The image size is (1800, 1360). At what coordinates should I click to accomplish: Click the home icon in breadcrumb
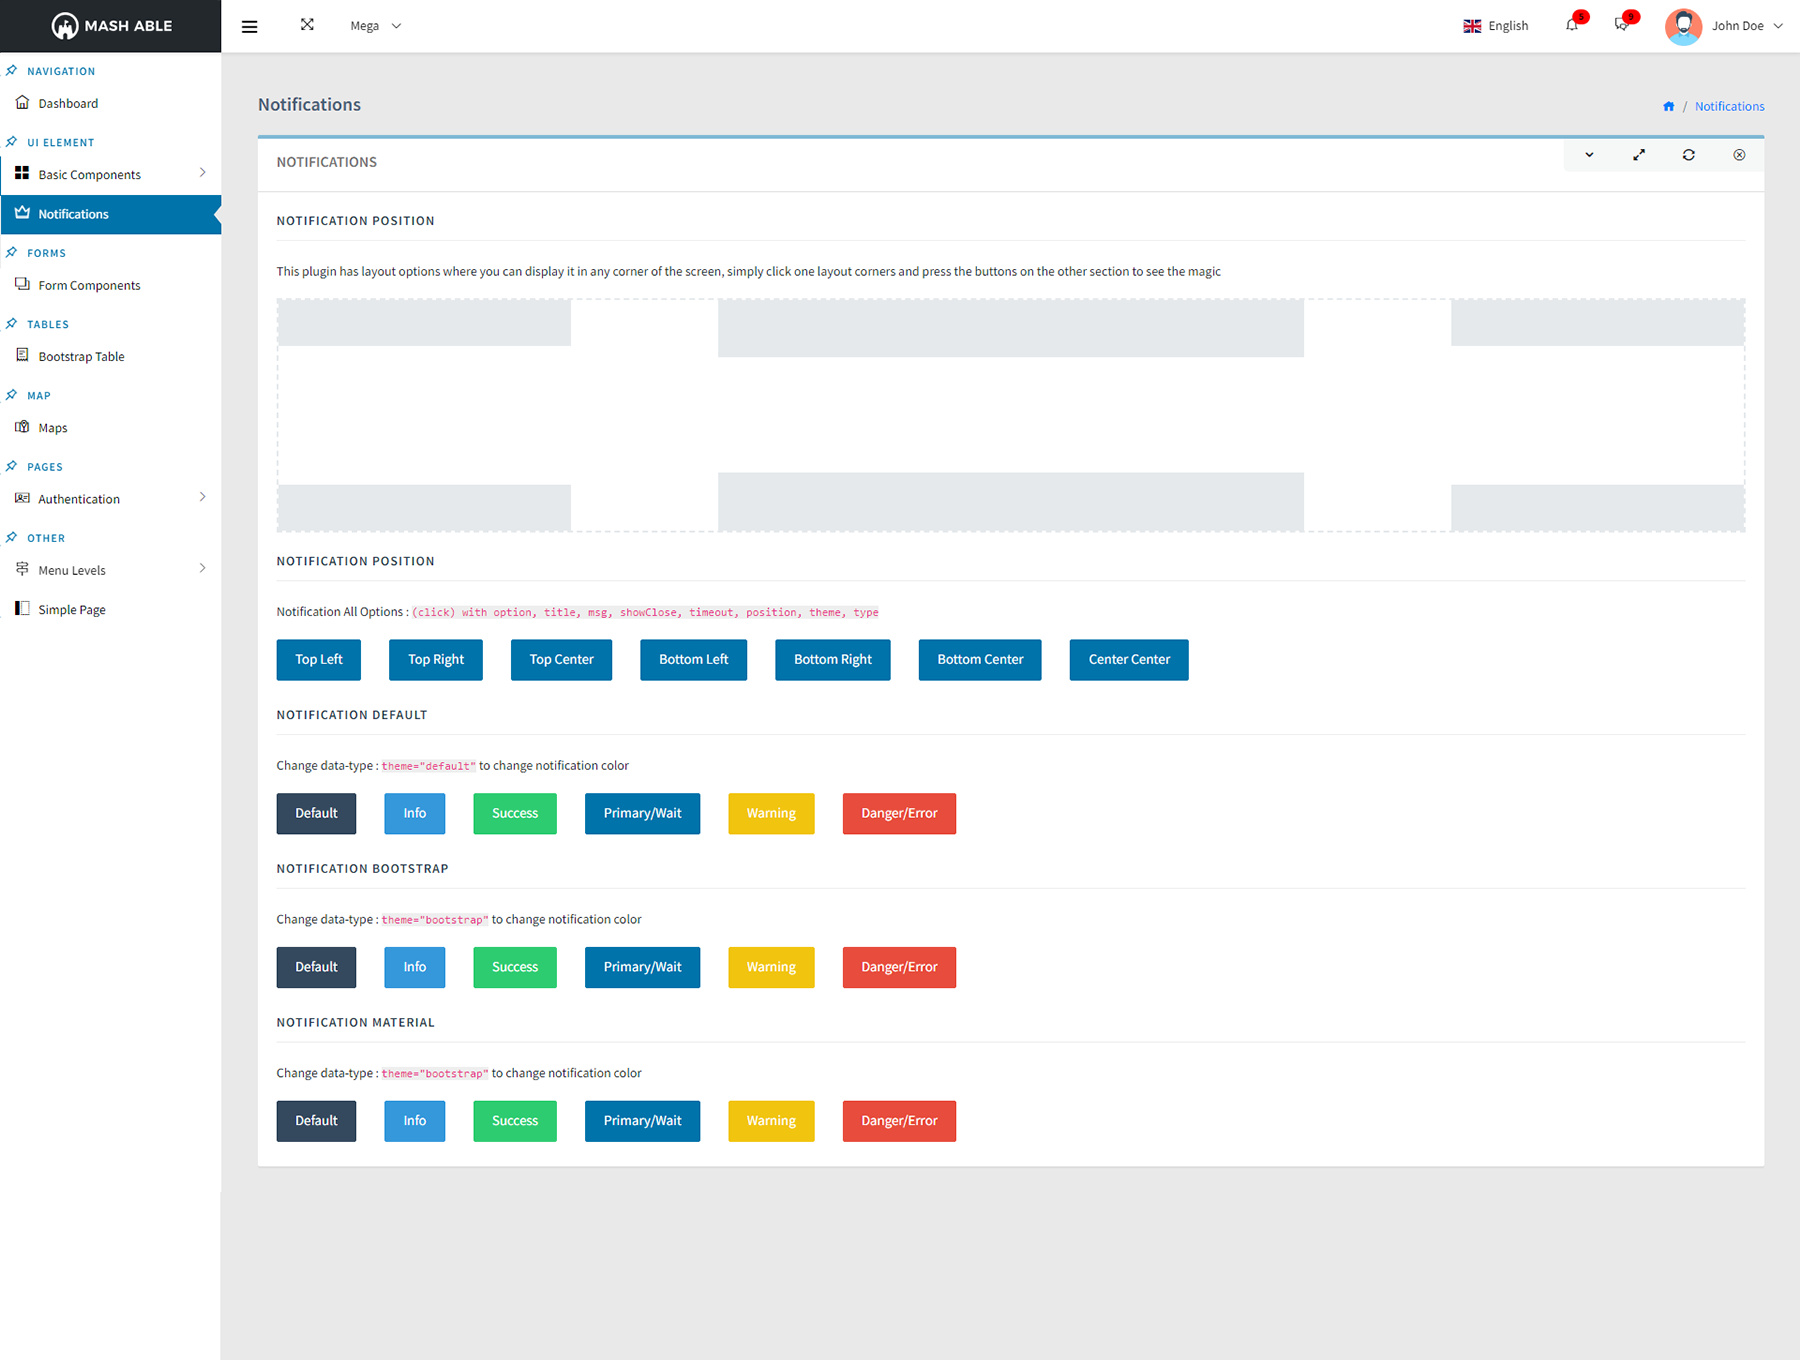tap(1668, 107)
